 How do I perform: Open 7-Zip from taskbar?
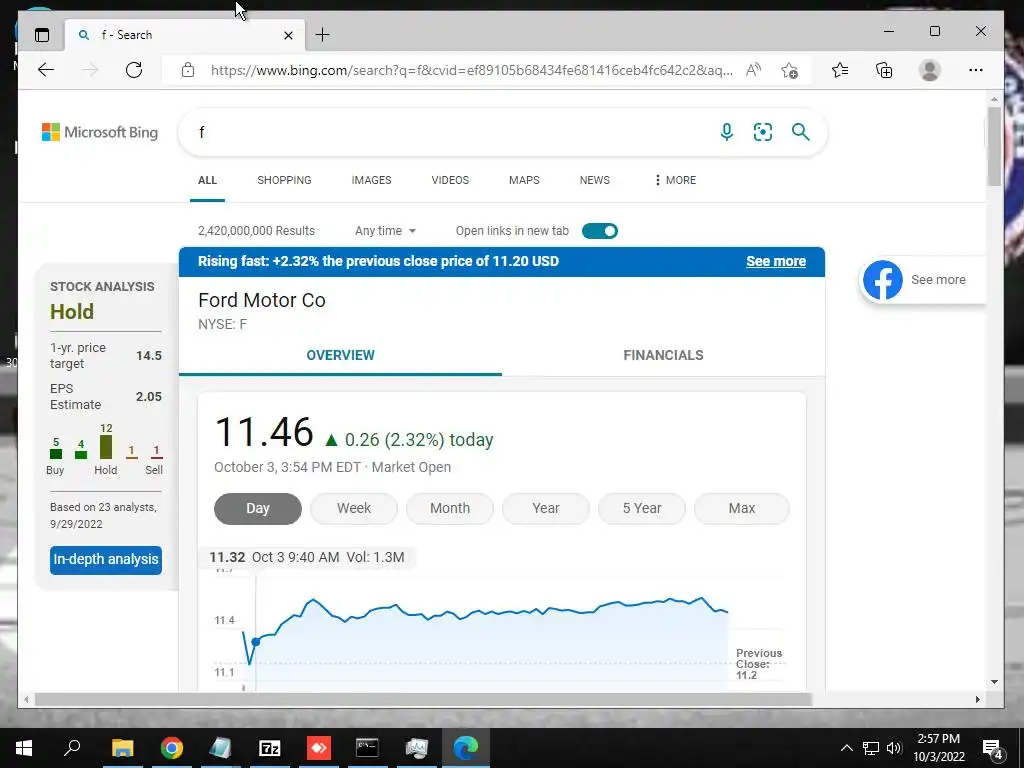point(270,748)
